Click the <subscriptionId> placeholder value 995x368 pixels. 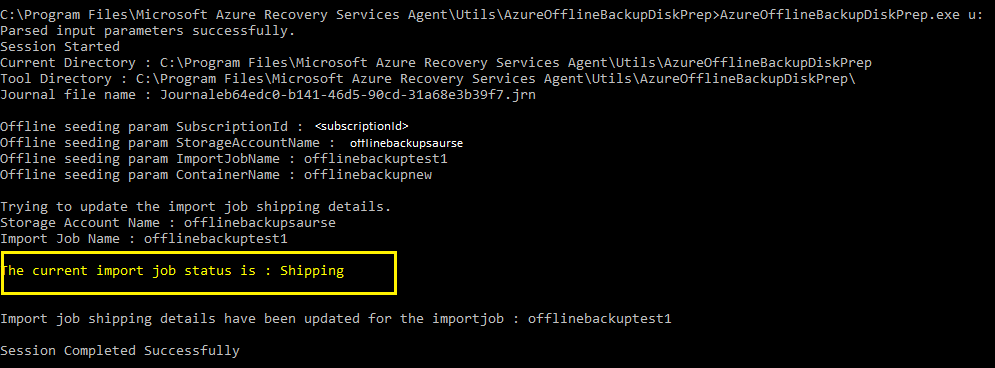pos(362,126)
